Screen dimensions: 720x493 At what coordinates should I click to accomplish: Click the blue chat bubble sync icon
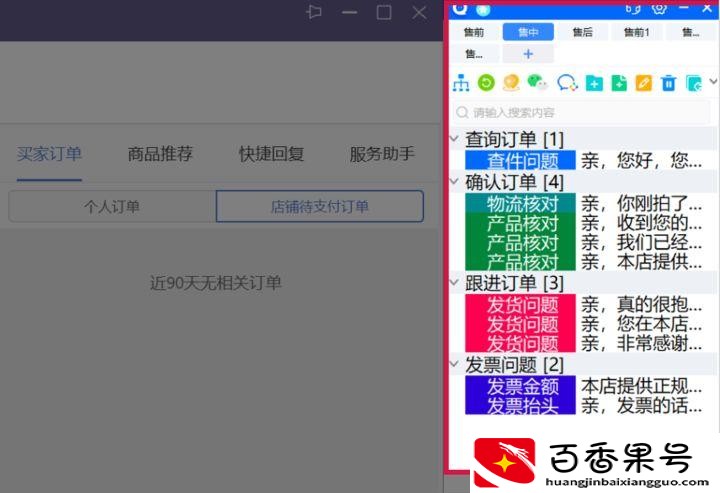[x=567, y=83]
